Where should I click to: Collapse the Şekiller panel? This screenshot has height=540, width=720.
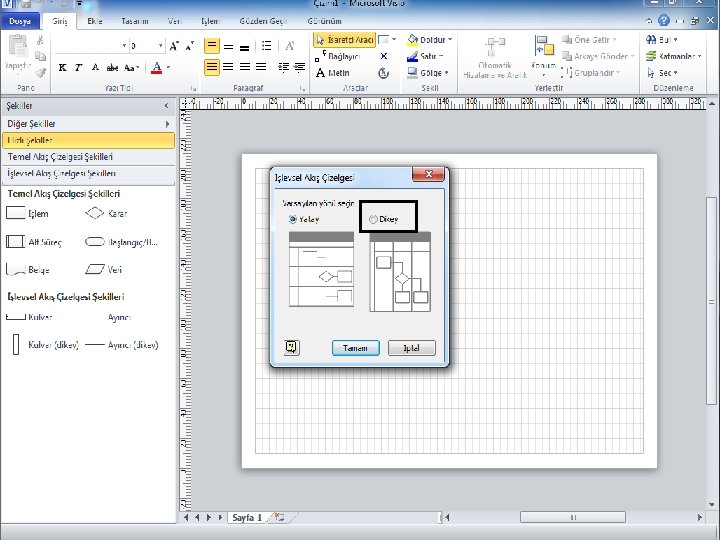166,105
